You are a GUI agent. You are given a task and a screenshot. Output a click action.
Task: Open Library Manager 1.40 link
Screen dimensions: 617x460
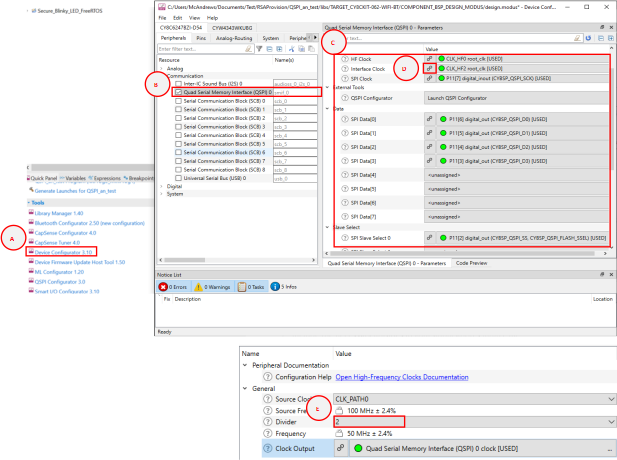point(59,213)
